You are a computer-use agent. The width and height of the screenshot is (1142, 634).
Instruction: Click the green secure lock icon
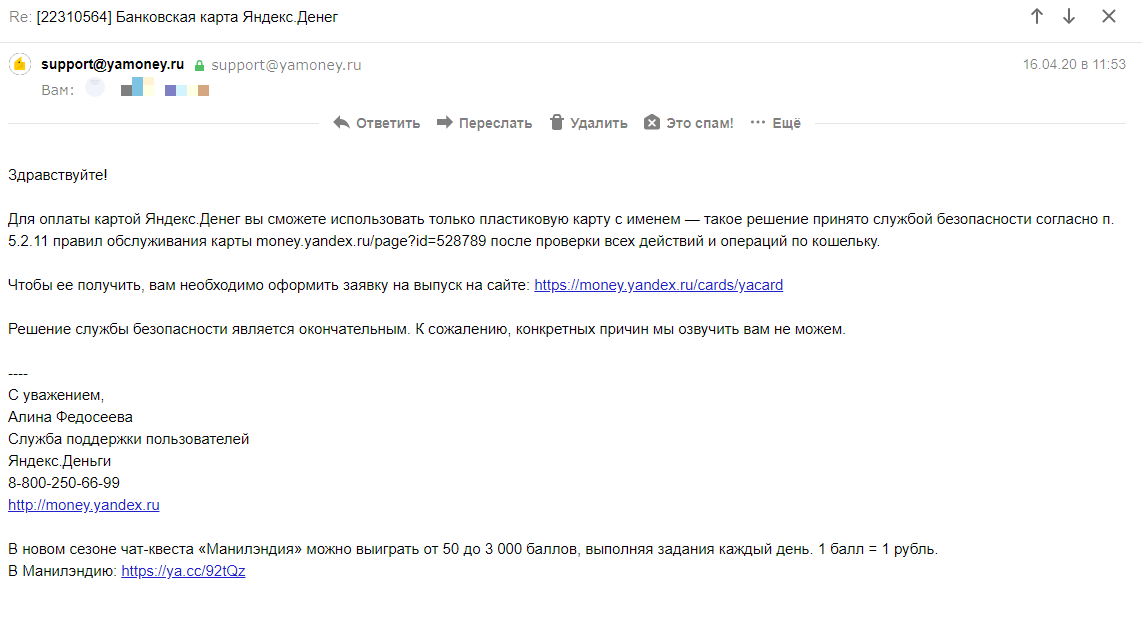click(x=199, y=66)
